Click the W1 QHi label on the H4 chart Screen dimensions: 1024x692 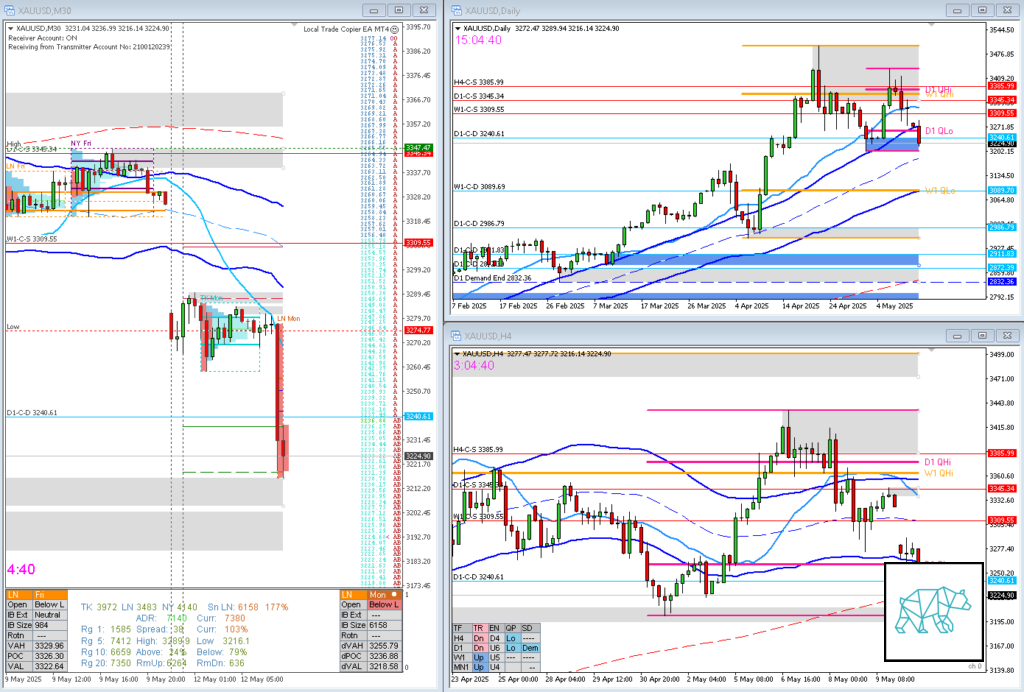click(938, 473)
